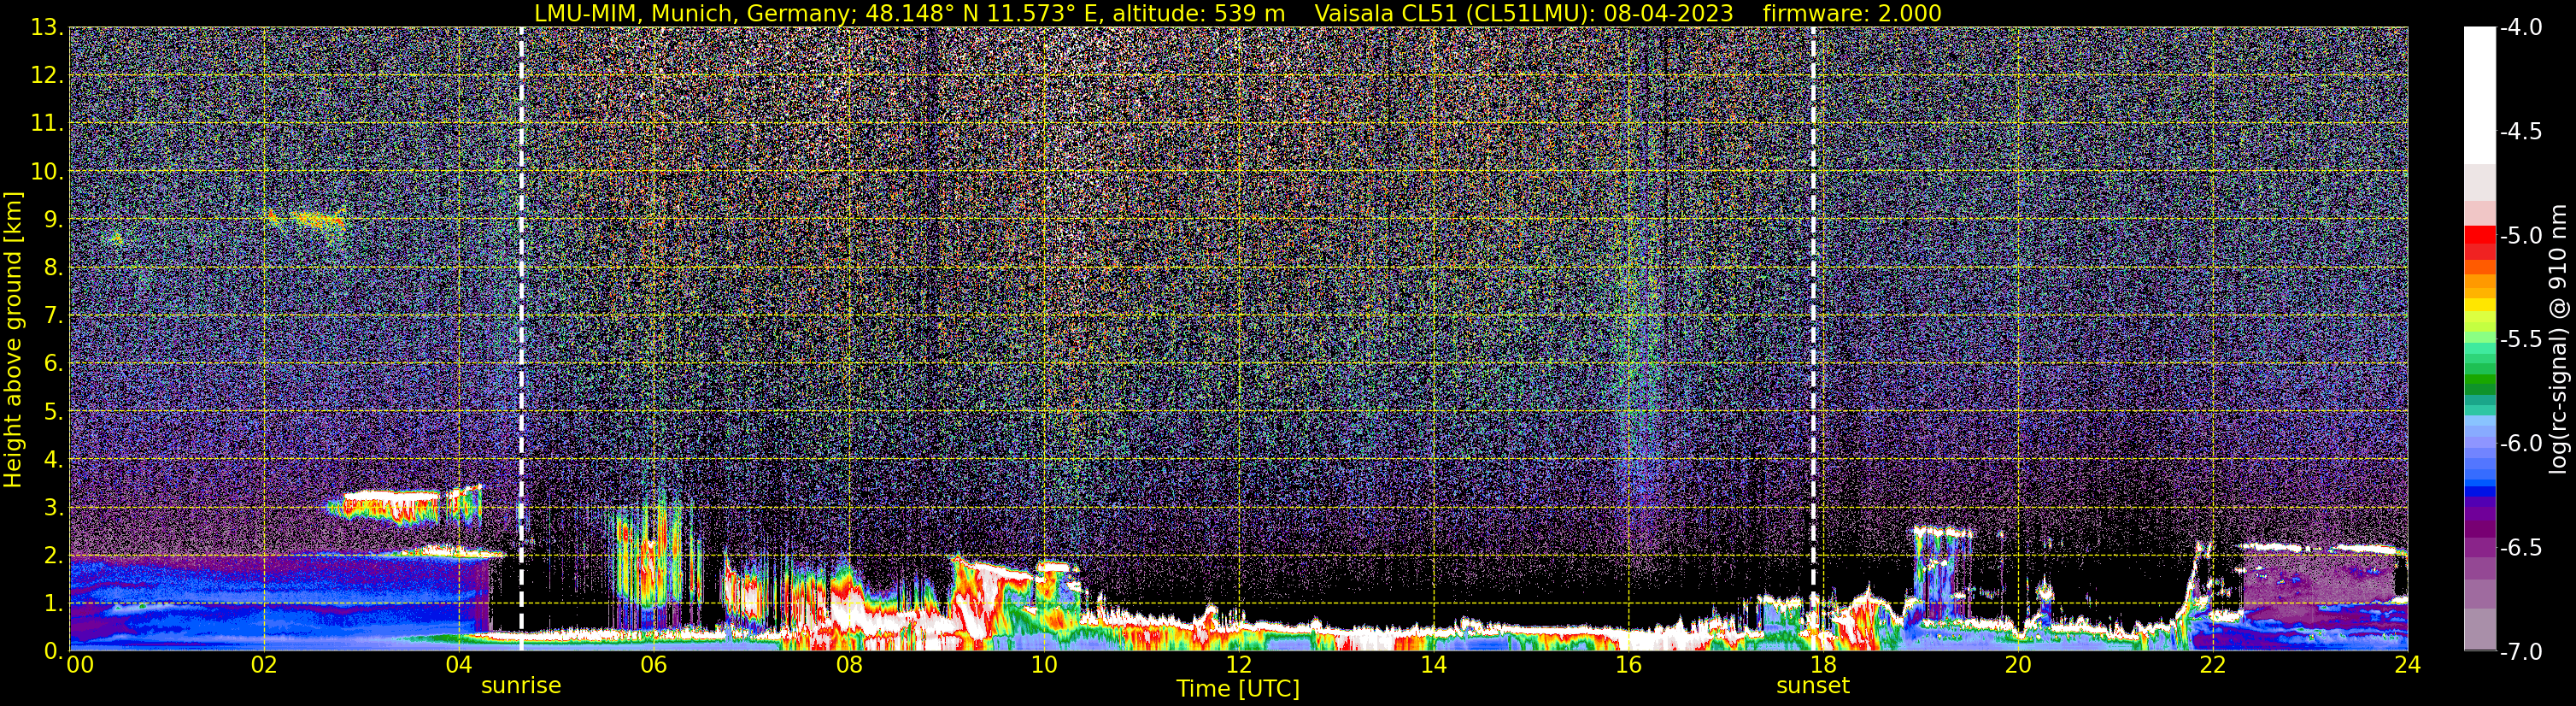The width and height of the screenshot is (2576, 706).
Task: Click the '22' time axis tick label
Action: (x=2213, y=665)
